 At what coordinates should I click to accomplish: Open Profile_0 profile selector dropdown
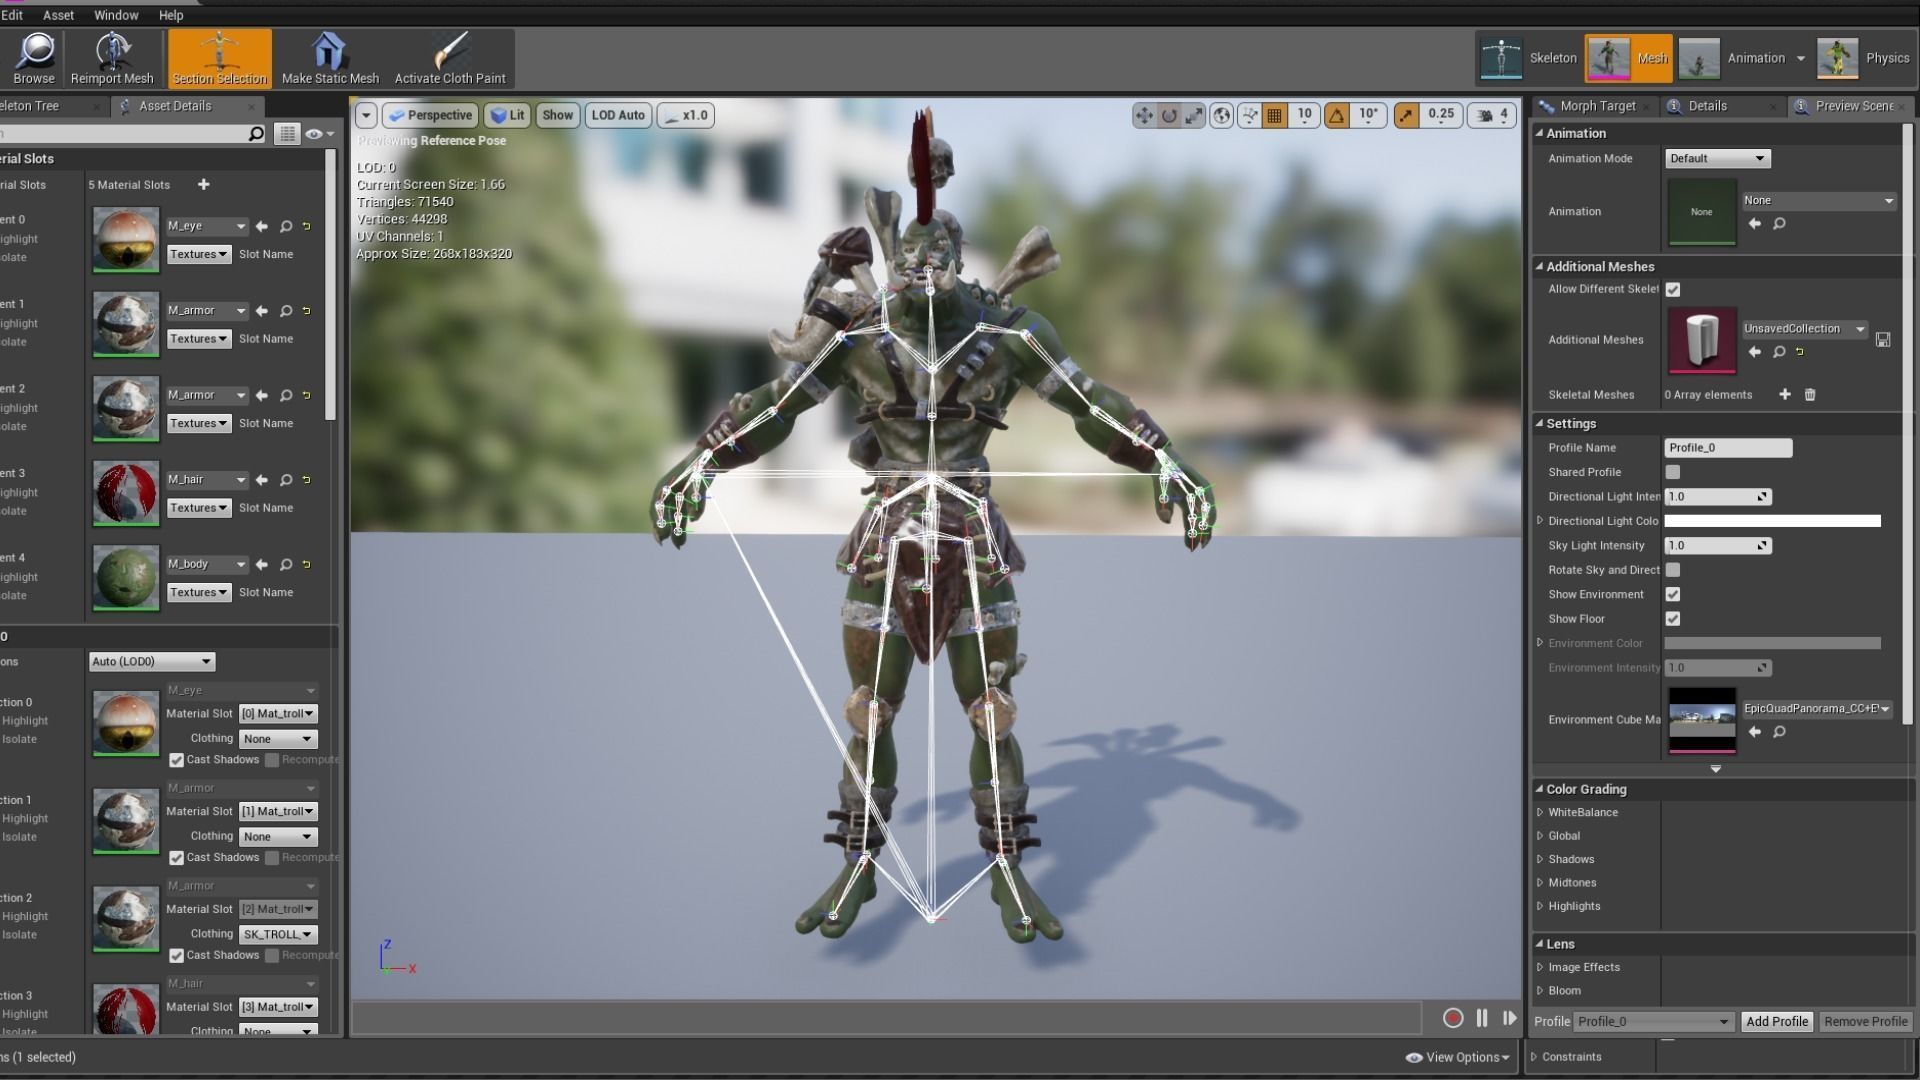1653,1021
